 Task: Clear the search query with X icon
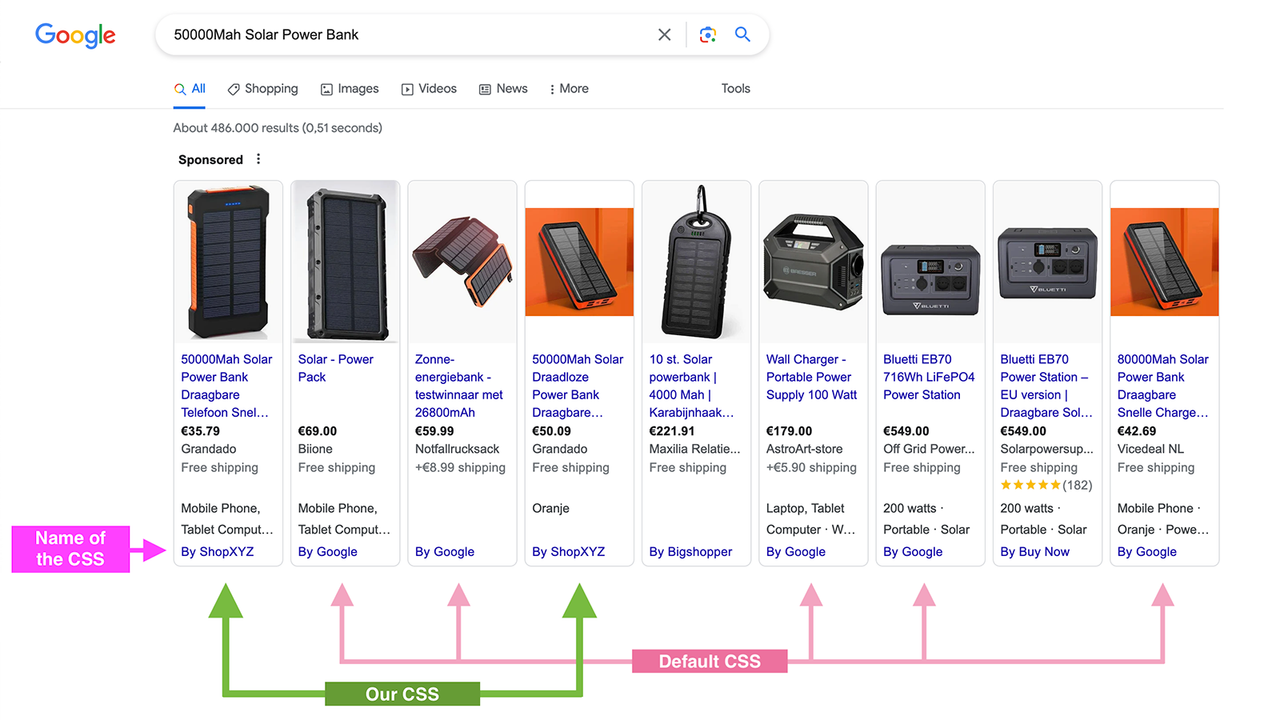pos(664,35)
